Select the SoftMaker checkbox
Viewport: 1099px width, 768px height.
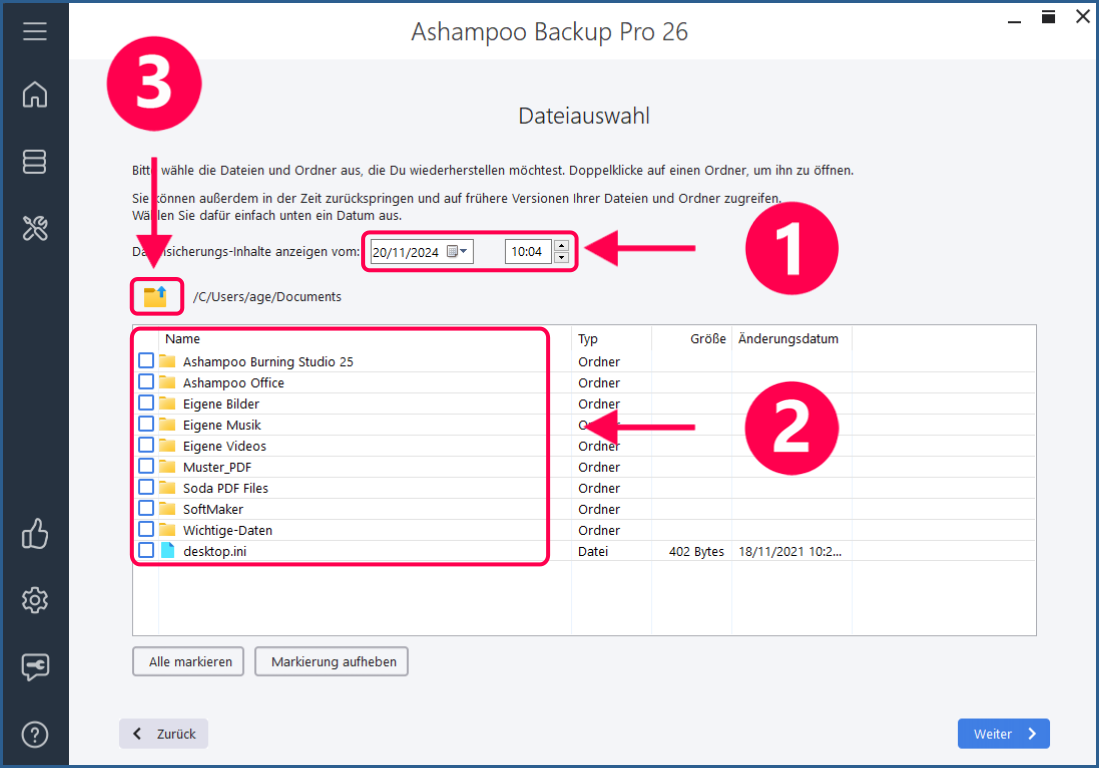click(146, 507)
